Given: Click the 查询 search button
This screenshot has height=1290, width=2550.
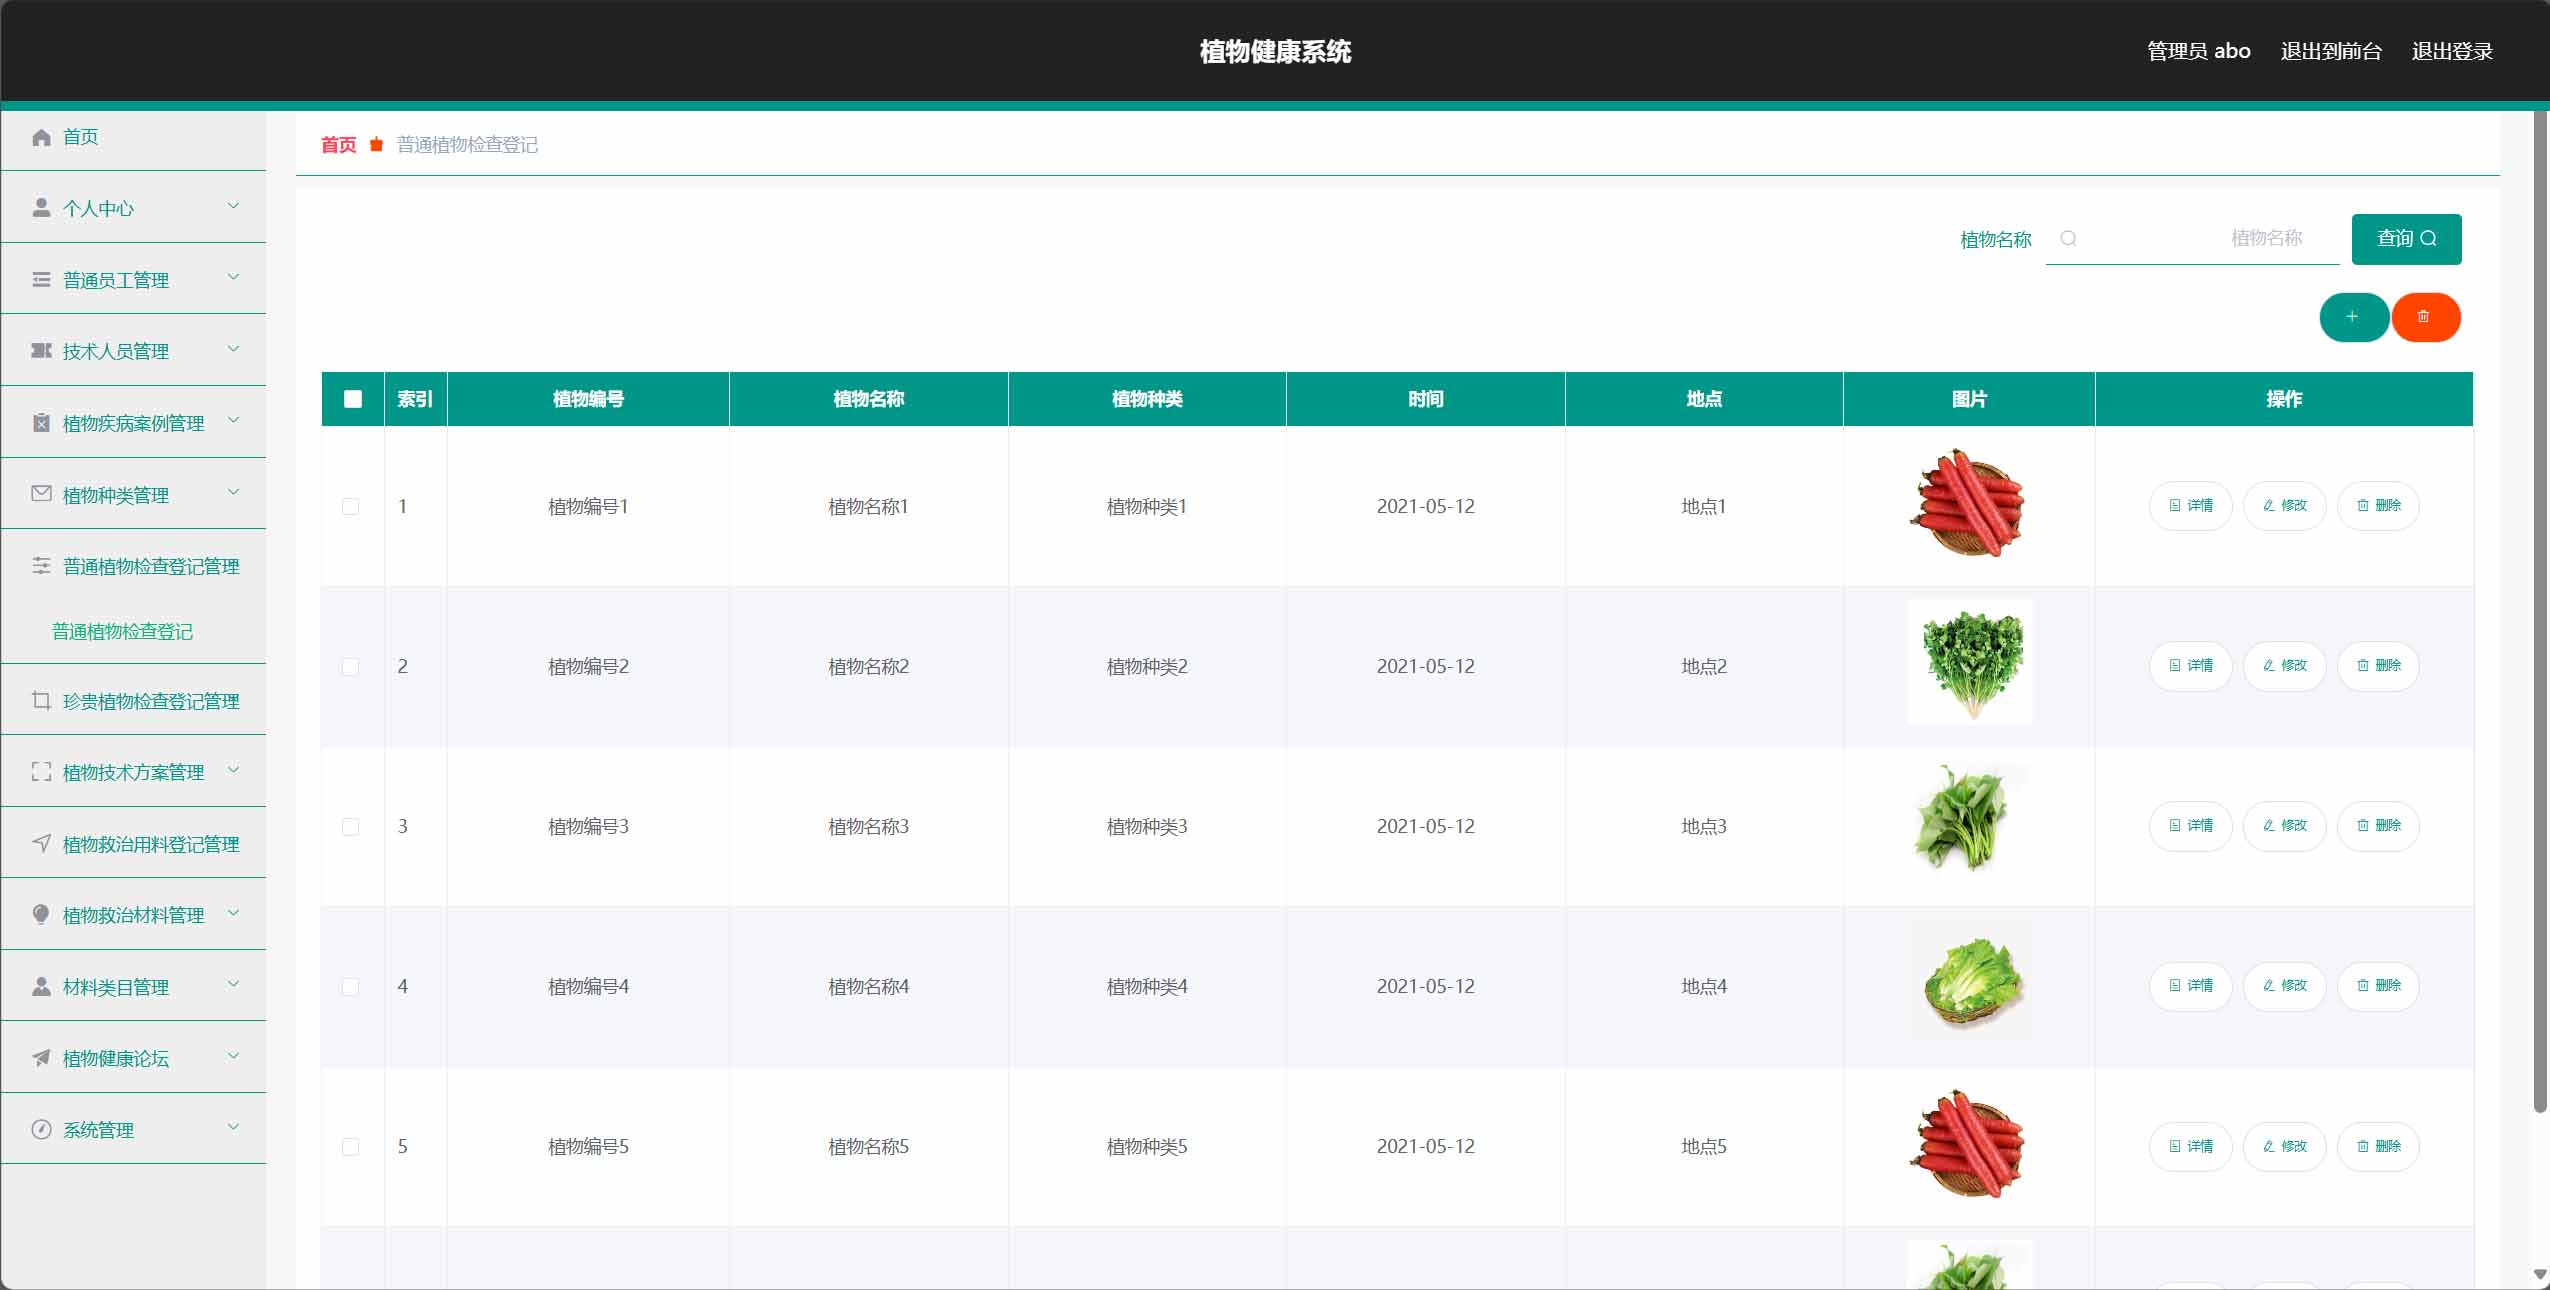Looking at the screenshot, I should [2406, 239].
